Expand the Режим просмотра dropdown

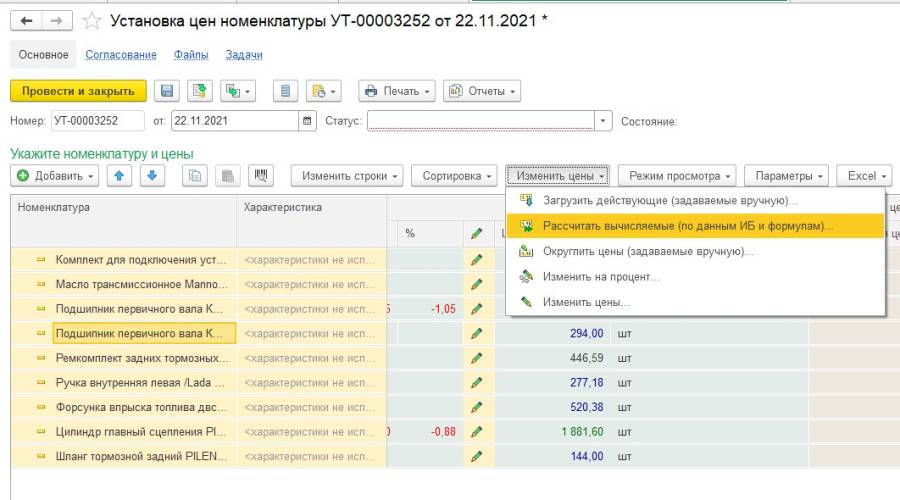click(676, 175)
